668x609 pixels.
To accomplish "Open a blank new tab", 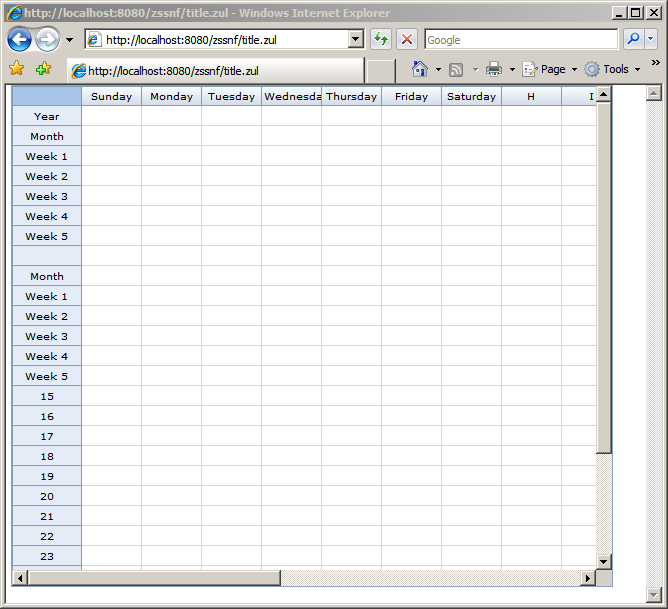I will pos(381,71).
